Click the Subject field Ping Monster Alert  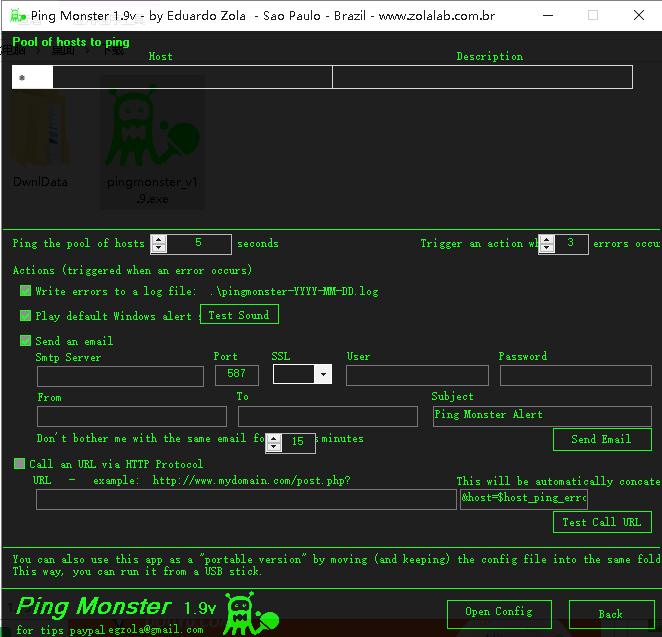click(x=542, y=416)
